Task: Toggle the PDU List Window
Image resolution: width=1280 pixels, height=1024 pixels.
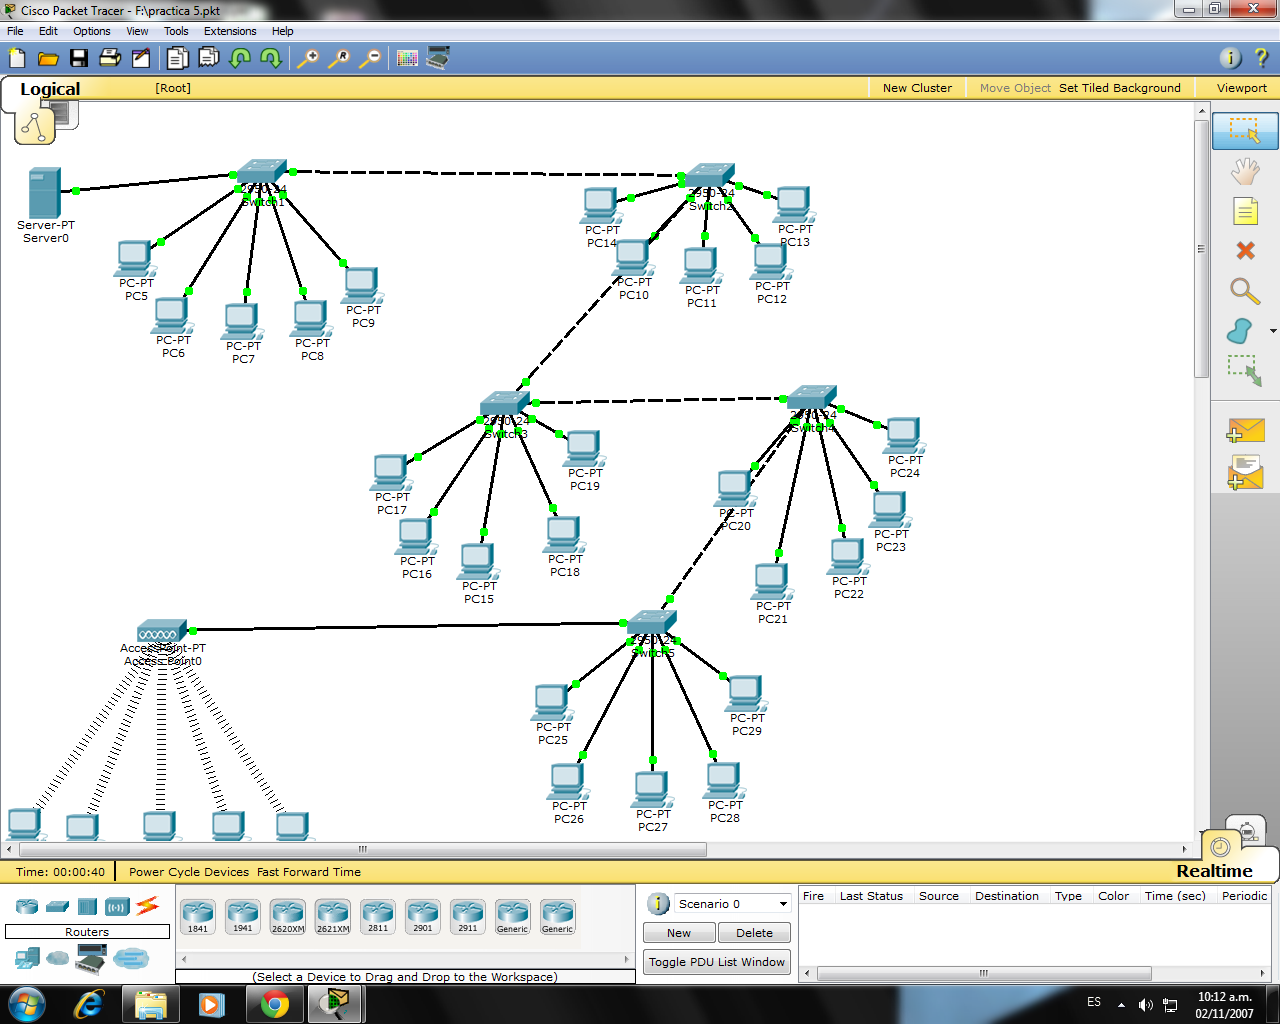Action: point(716,961)
